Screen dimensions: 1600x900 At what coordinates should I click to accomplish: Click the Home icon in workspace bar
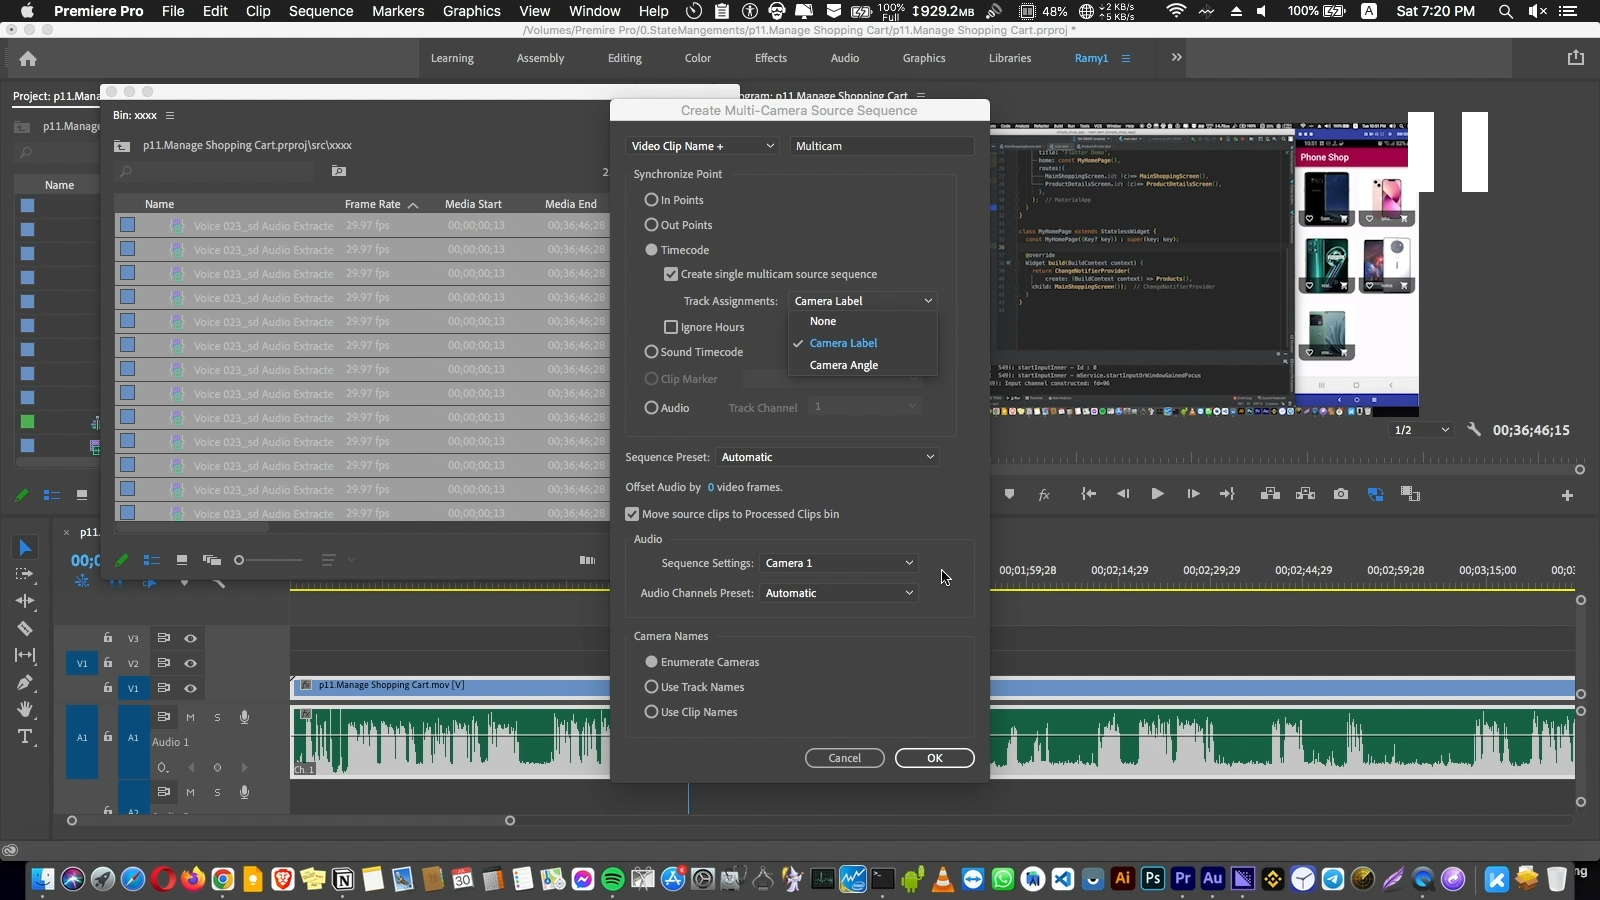28,58
